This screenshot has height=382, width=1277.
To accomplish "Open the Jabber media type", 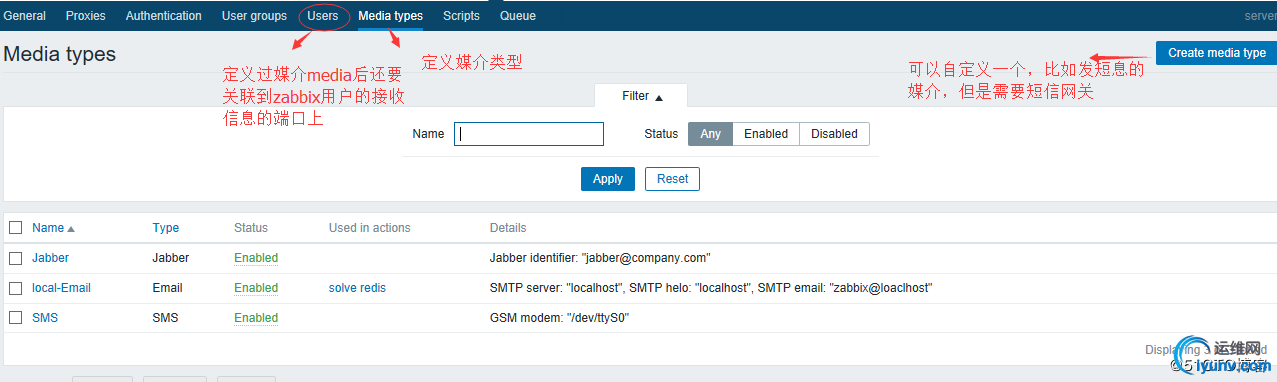I will [x=50, y=258].
